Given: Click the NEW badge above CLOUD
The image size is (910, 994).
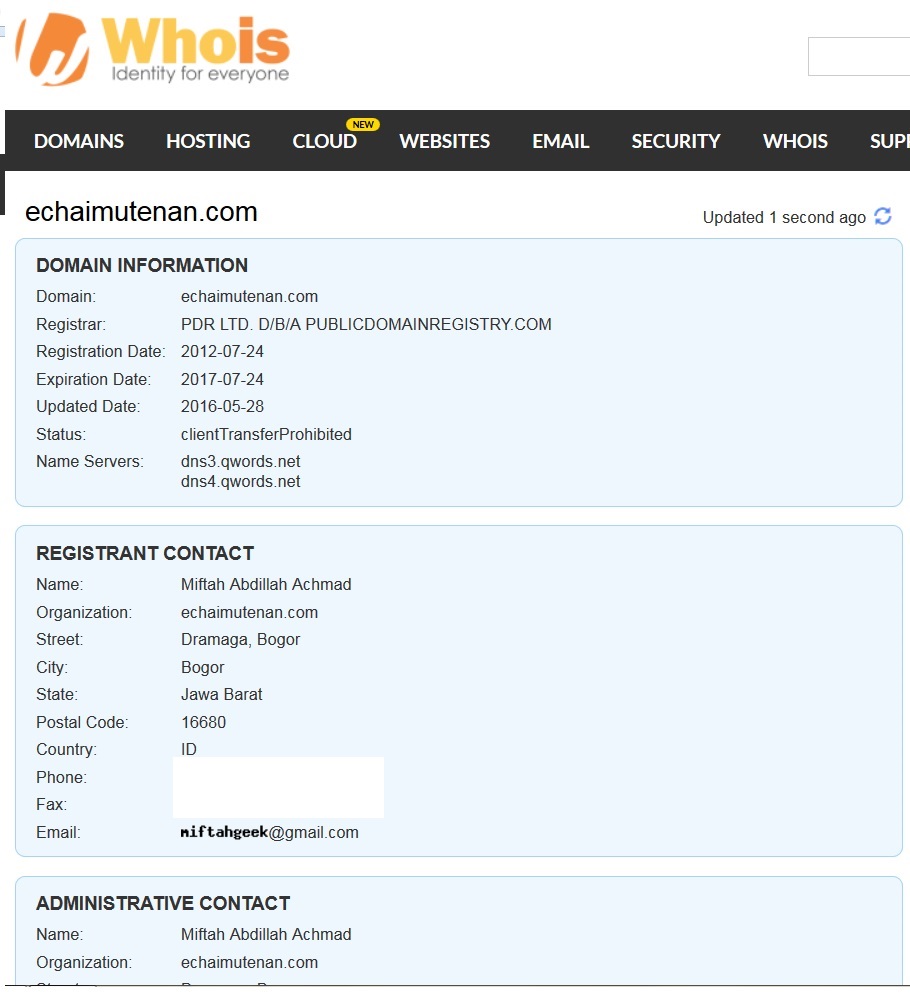Looking at the screenshot, I should [x=363, y=124].
